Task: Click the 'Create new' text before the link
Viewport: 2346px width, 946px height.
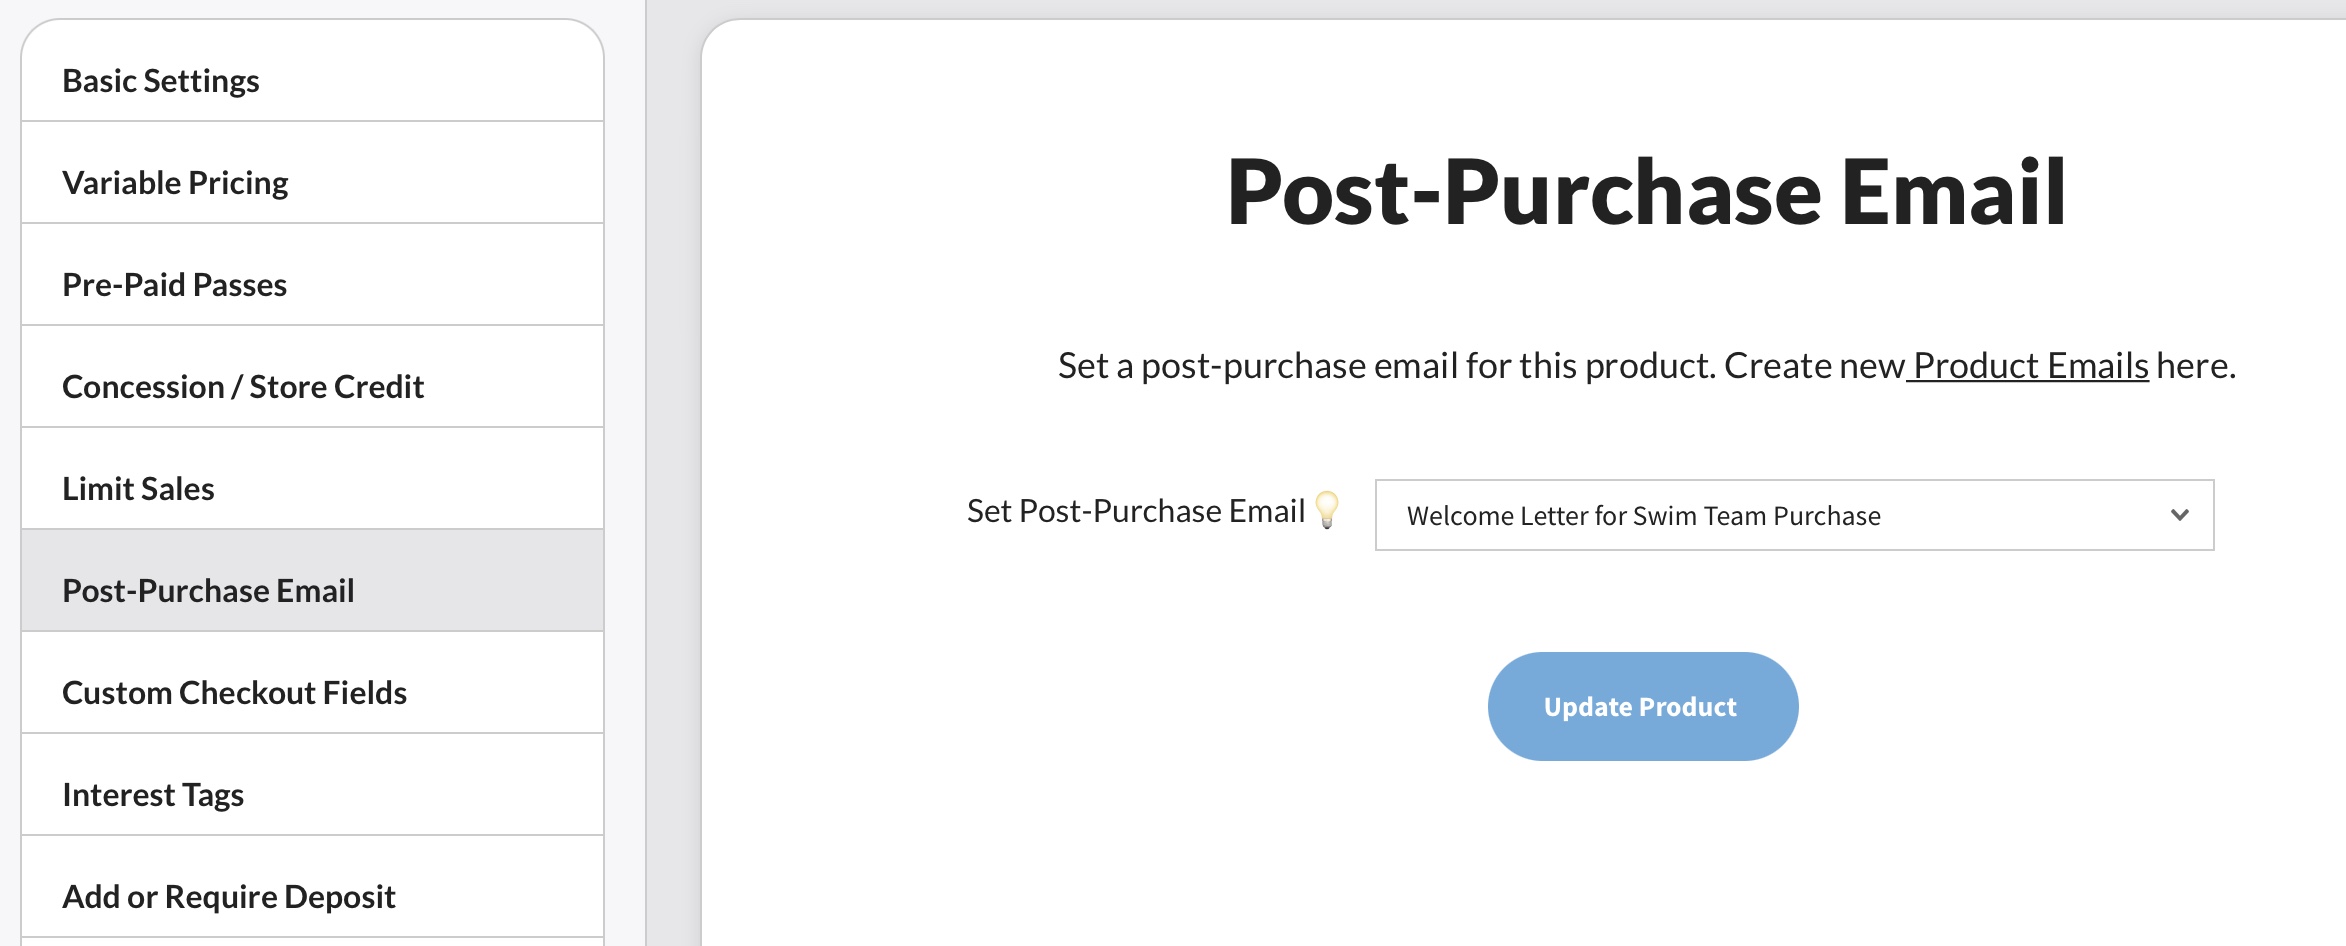Action: coord(1813,366)
